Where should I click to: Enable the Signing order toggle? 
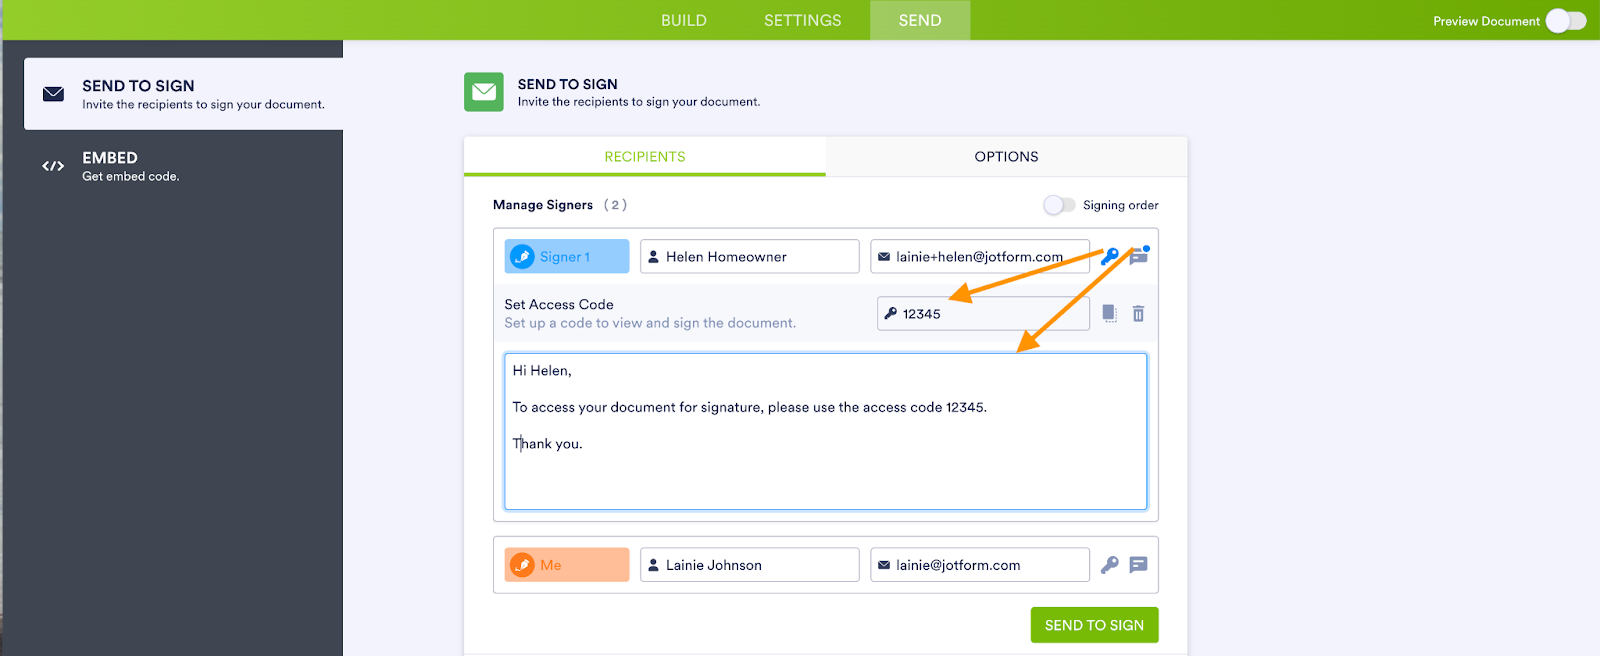coord(1059,205)
